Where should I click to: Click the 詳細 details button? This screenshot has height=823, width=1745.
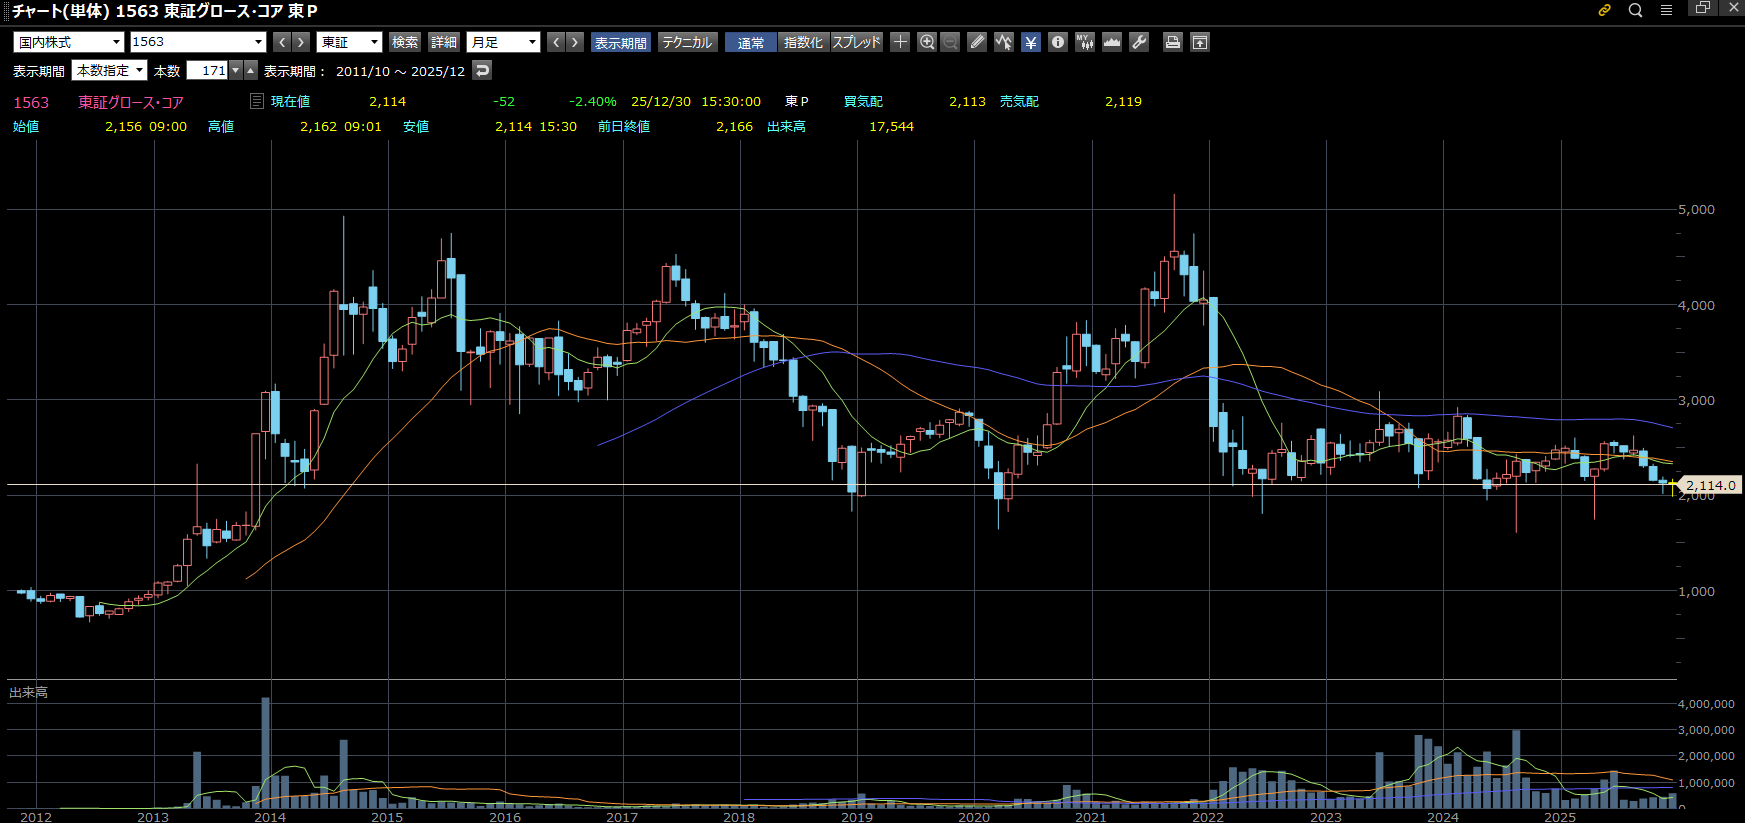point(443,42)
